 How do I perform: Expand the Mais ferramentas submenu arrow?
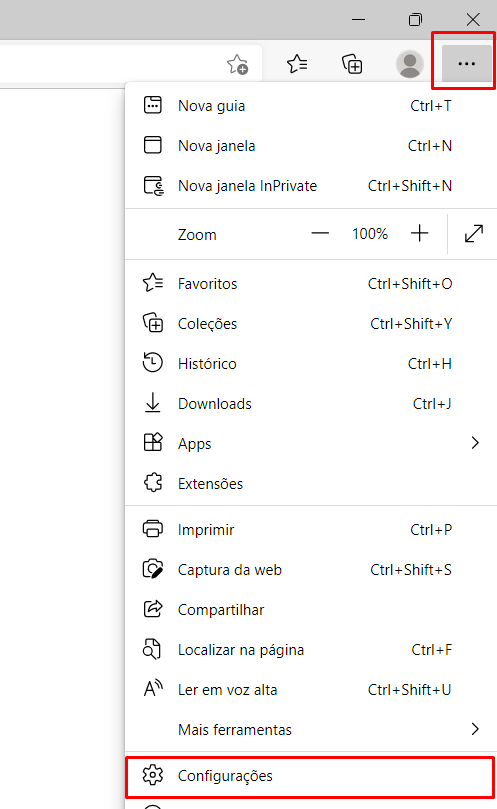click(475, 729)
